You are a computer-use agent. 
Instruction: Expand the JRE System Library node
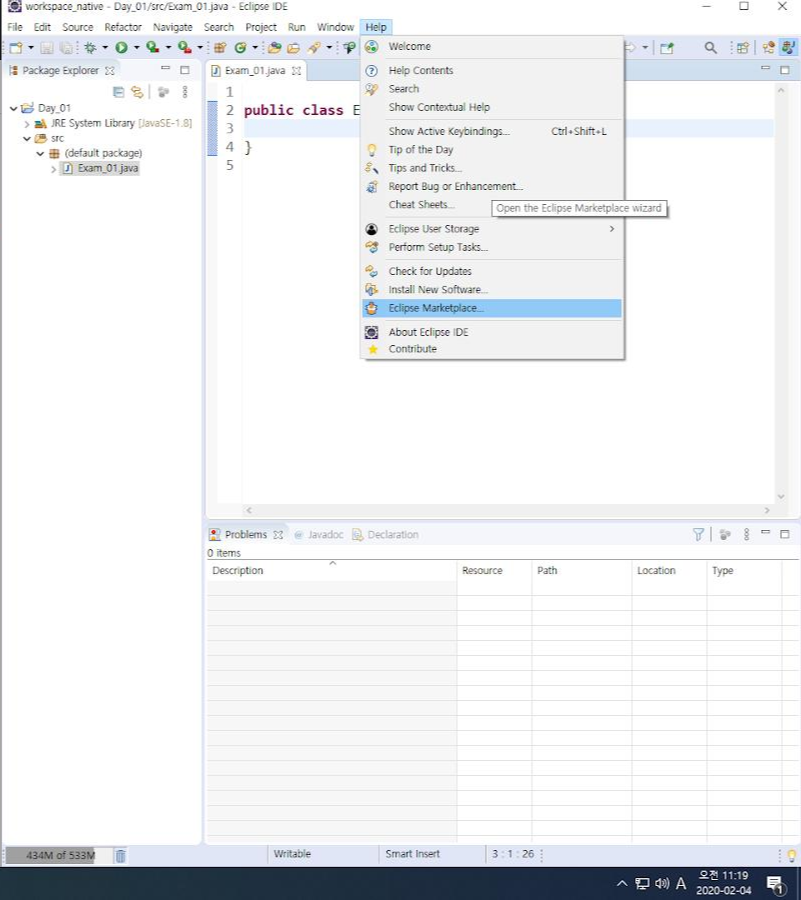[x=26, y=123]
